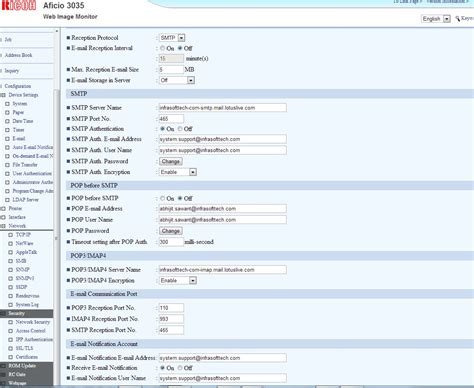Viewport: 474px width, 388px height.
Task: Open SMTP Auth. Encryption dropdown
Action: pos(178,172)
